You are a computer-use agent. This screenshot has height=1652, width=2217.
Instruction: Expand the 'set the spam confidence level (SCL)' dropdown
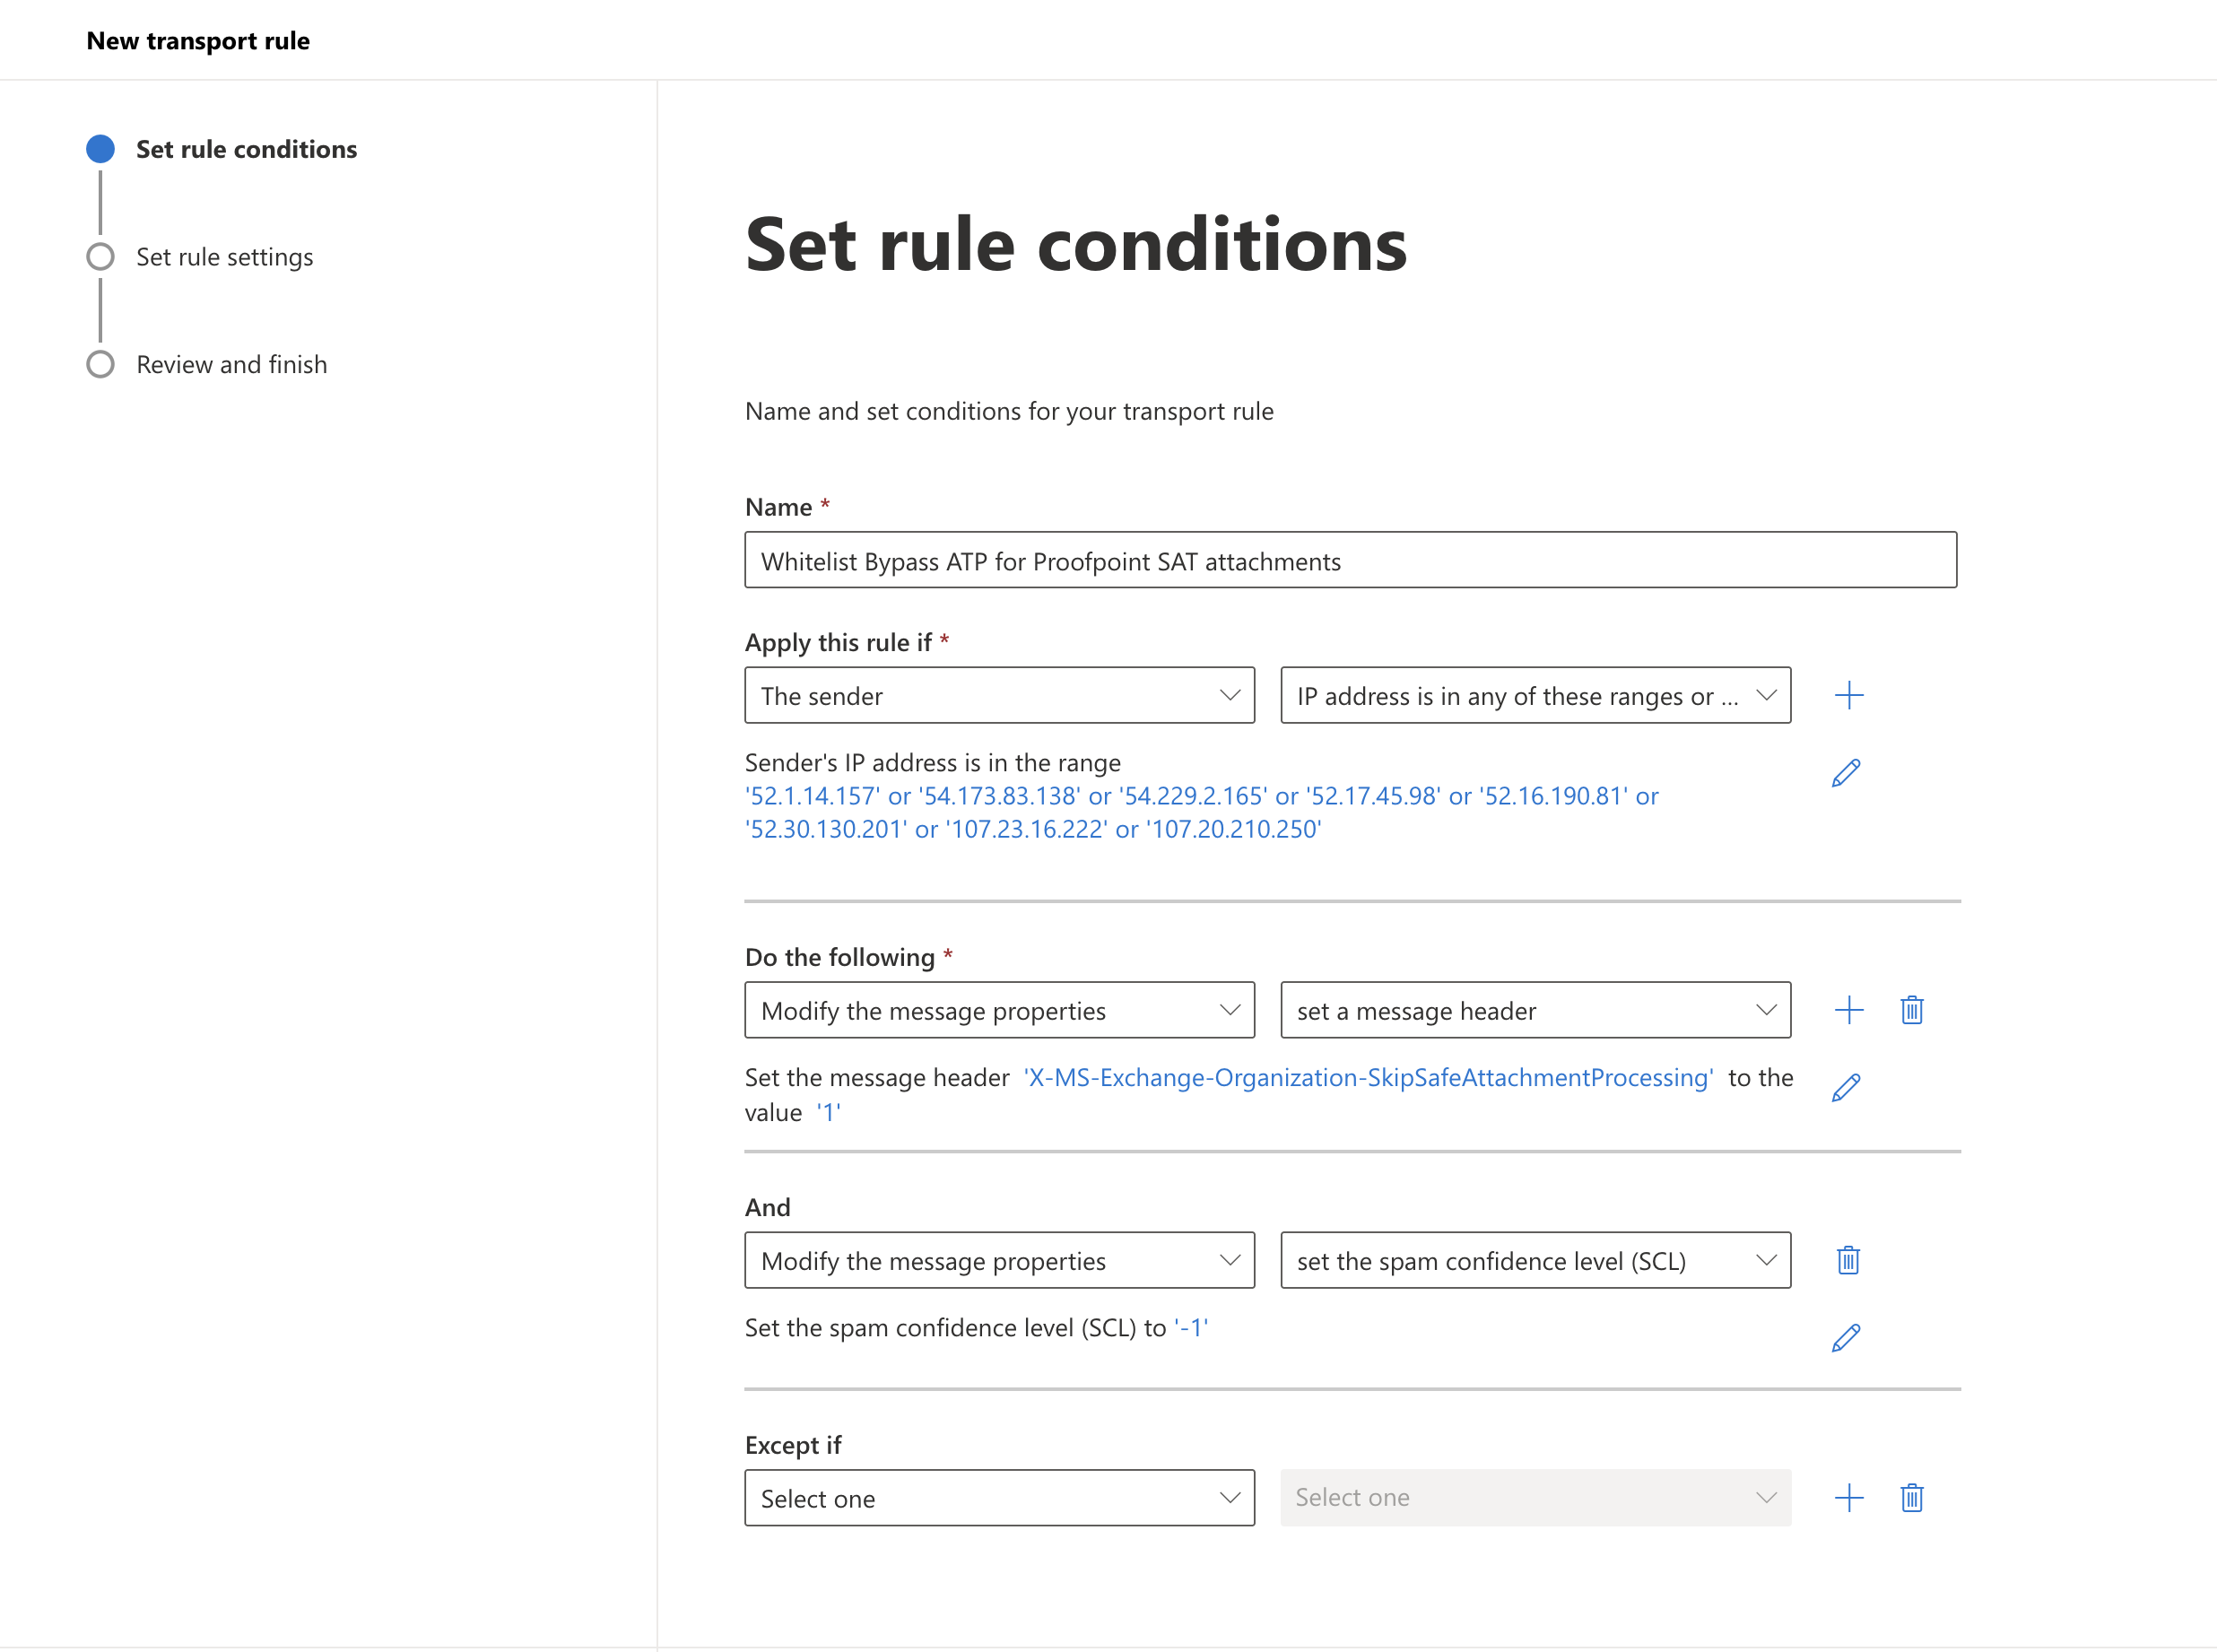[1534, 1260]
